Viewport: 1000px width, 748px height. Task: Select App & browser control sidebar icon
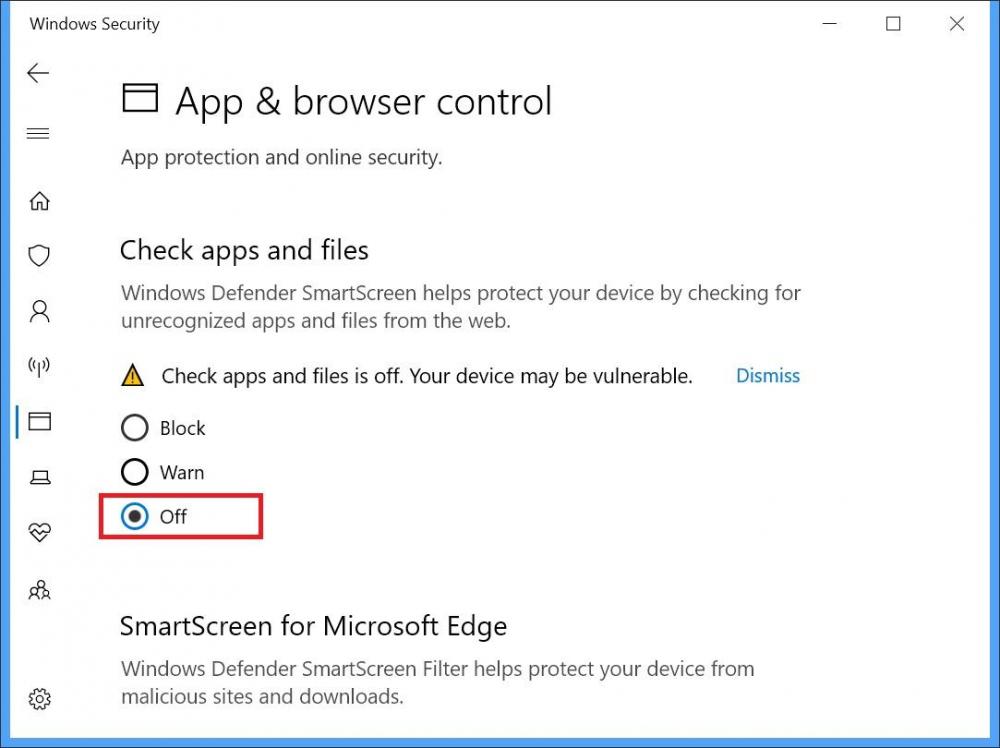tap(40, 422)
